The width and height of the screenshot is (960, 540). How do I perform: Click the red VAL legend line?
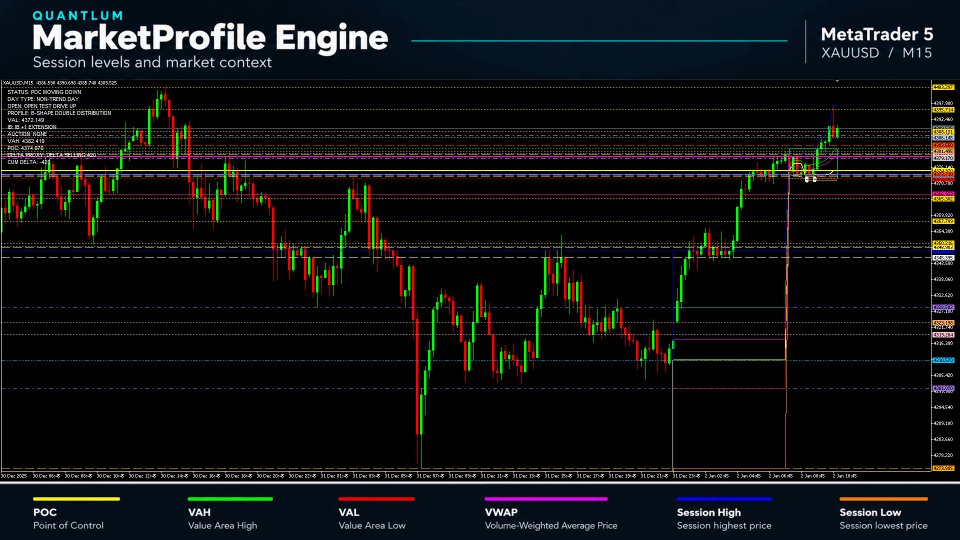377,499
